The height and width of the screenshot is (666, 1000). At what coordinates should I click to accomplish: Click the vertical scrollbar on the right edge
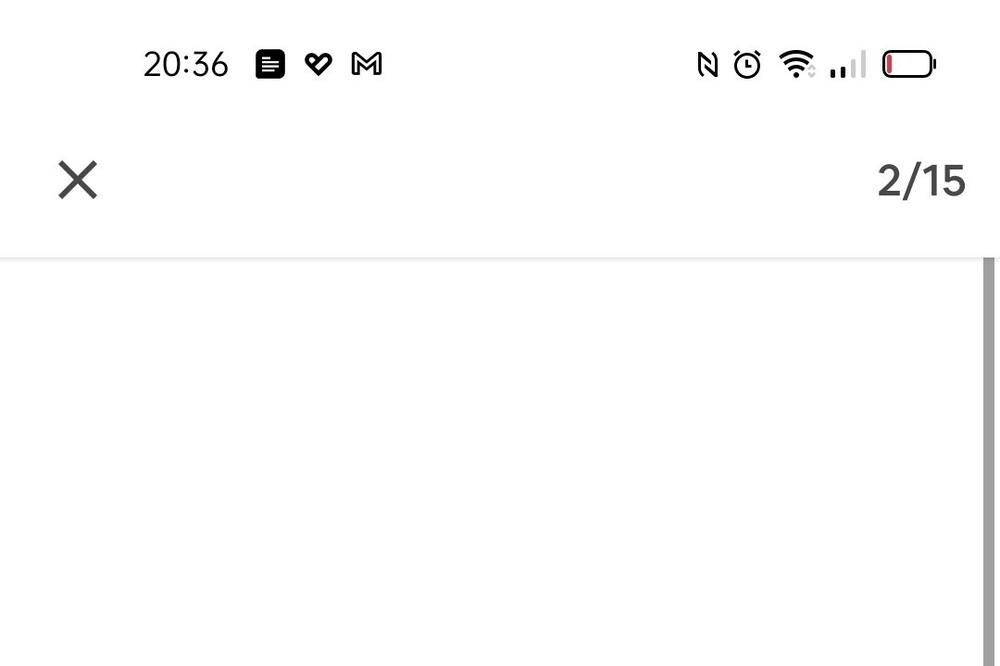coord(989,460)
